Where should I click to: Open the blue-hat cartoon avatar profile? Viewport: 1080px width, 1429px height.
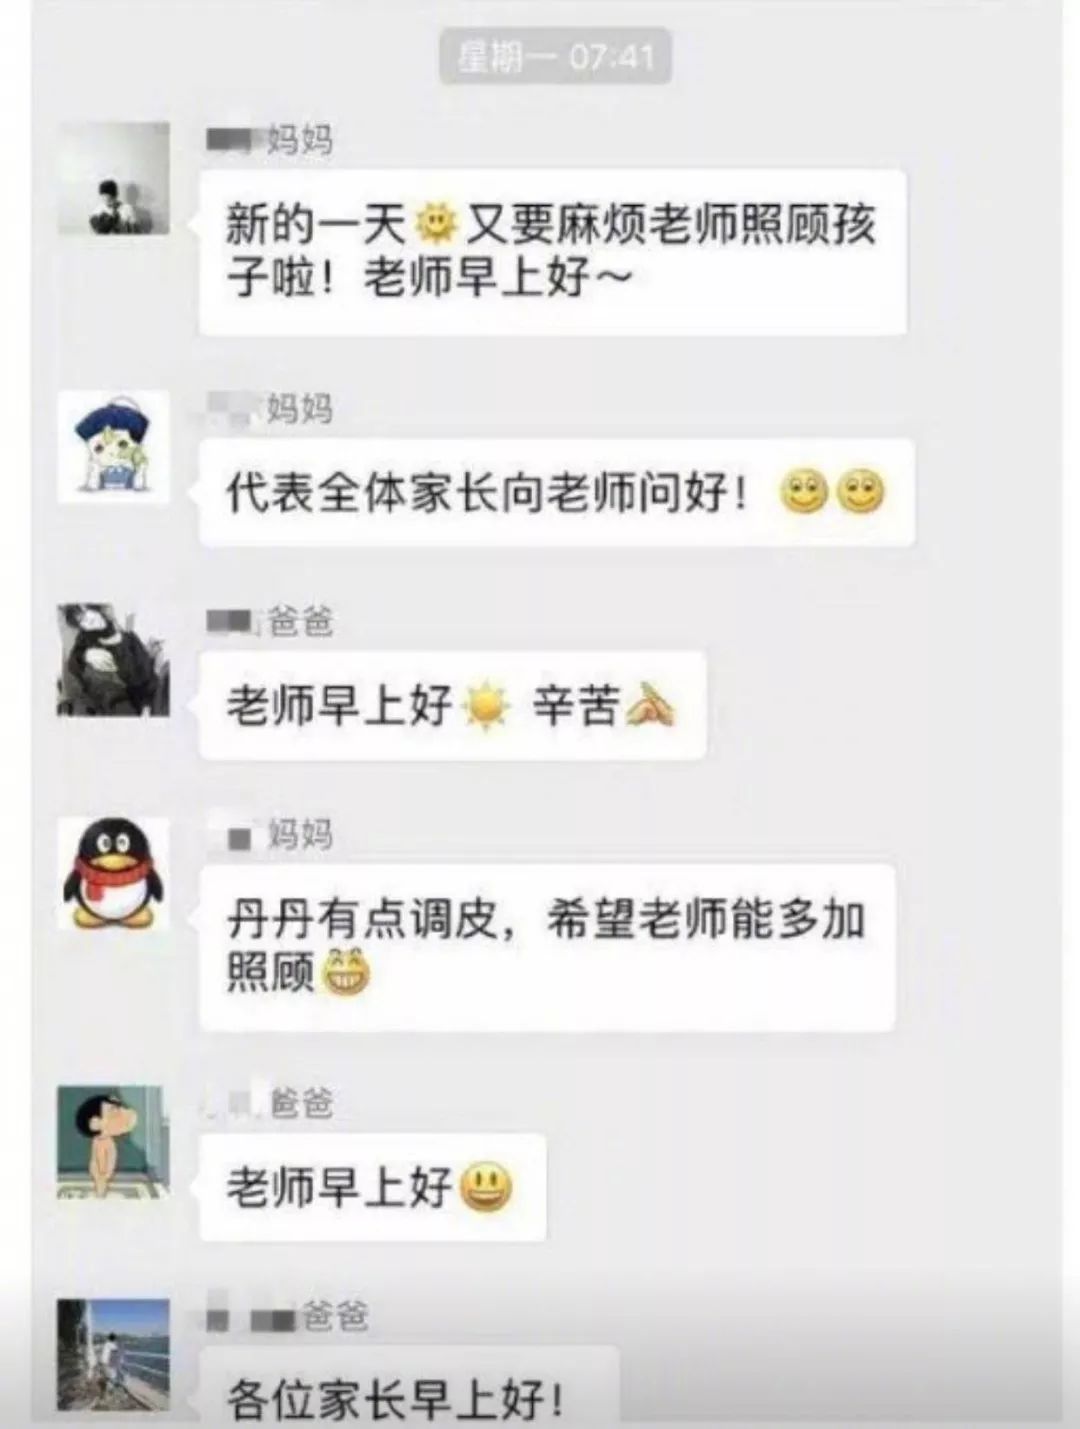point(114,447)
